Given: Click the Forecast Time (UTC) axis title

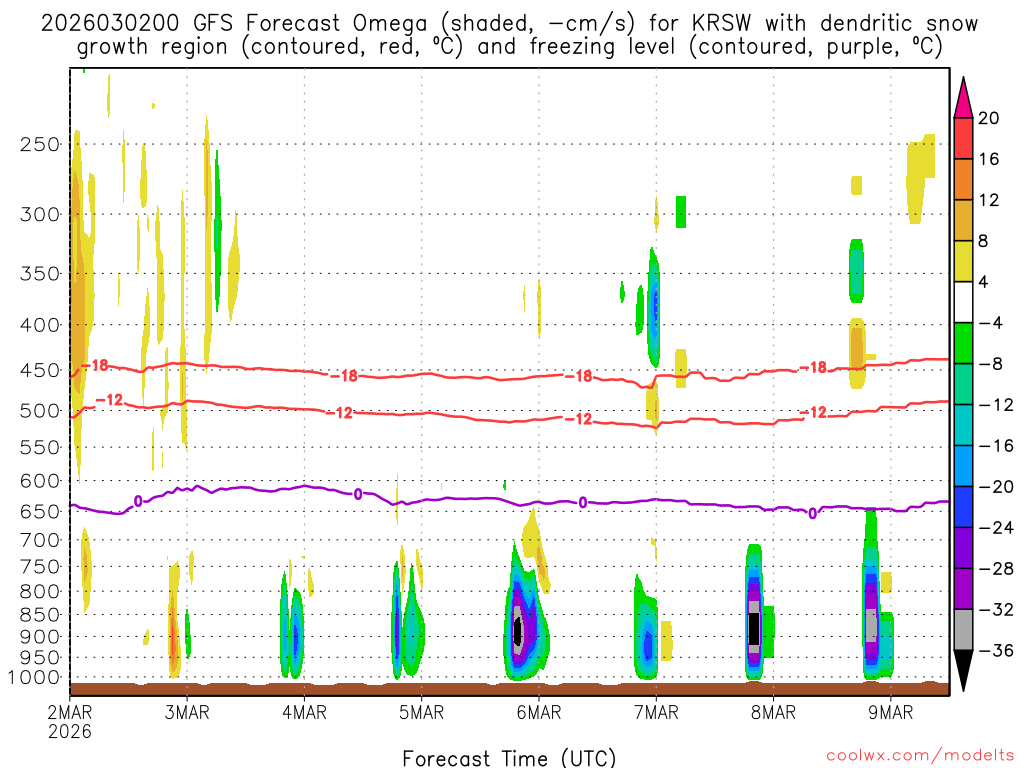Looking at the screenshot, I should [x=509, y=757].
